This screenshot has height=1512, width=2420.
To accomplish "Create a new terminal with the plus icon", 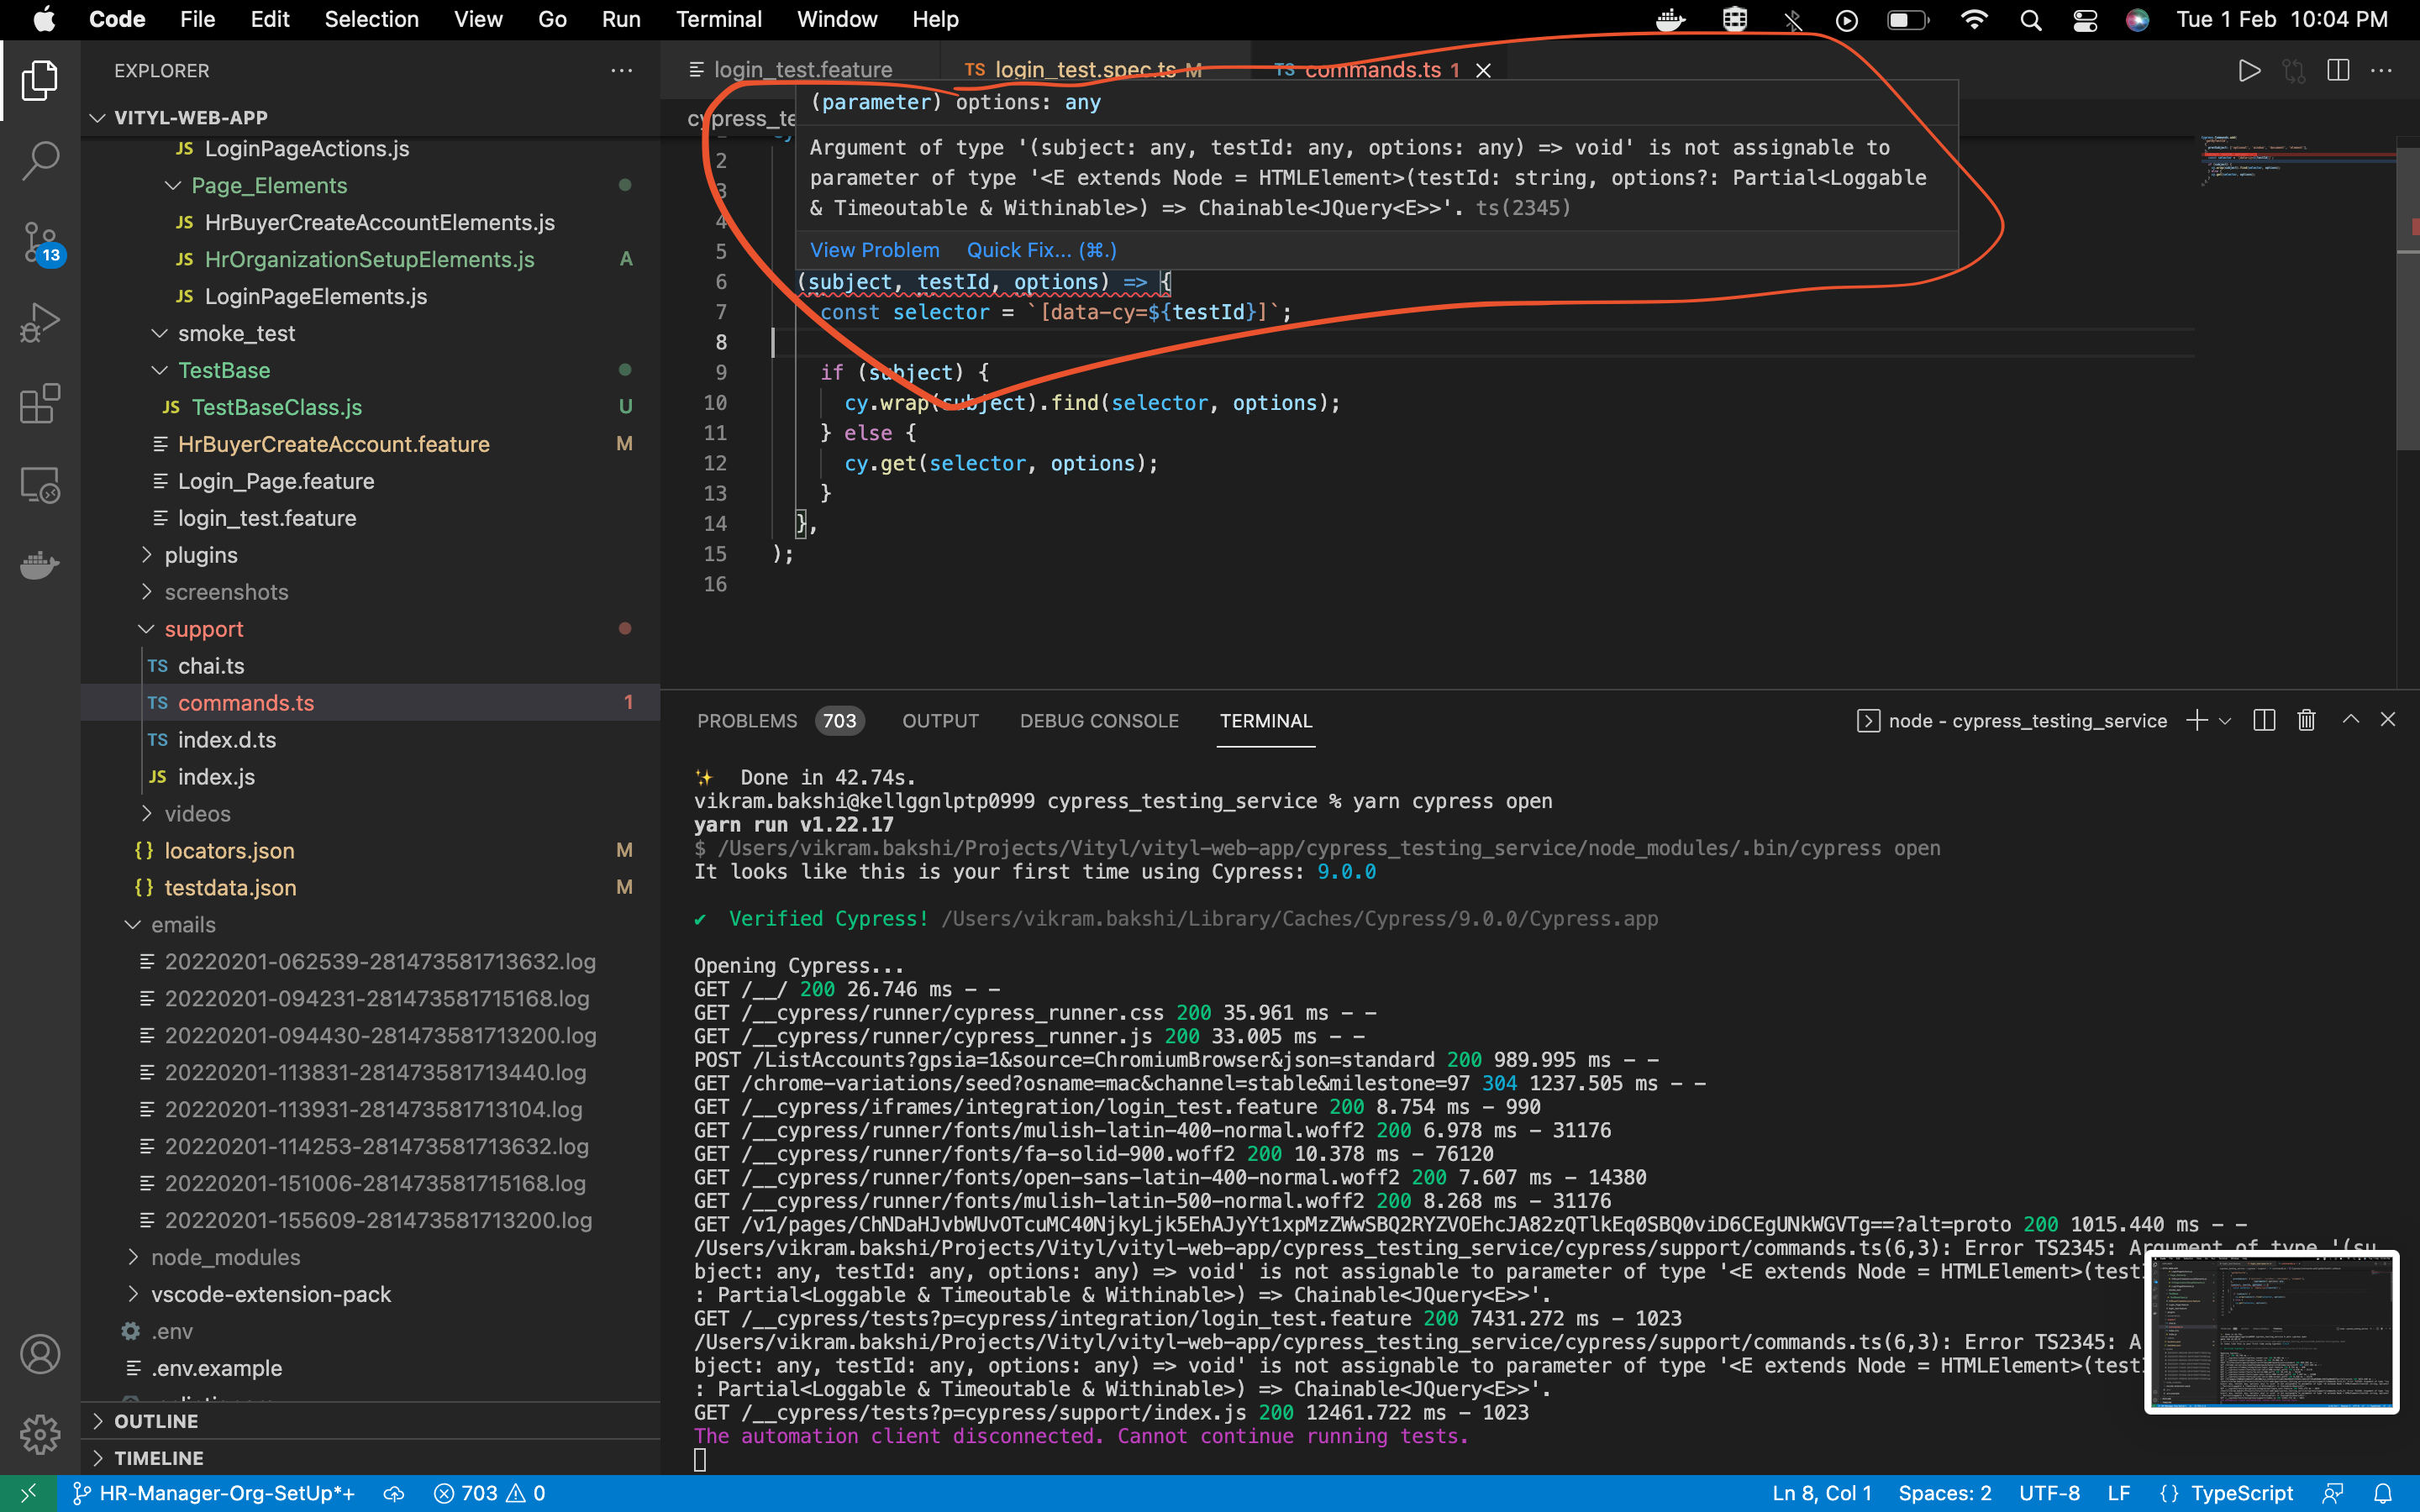I will tap(2196, 720).
